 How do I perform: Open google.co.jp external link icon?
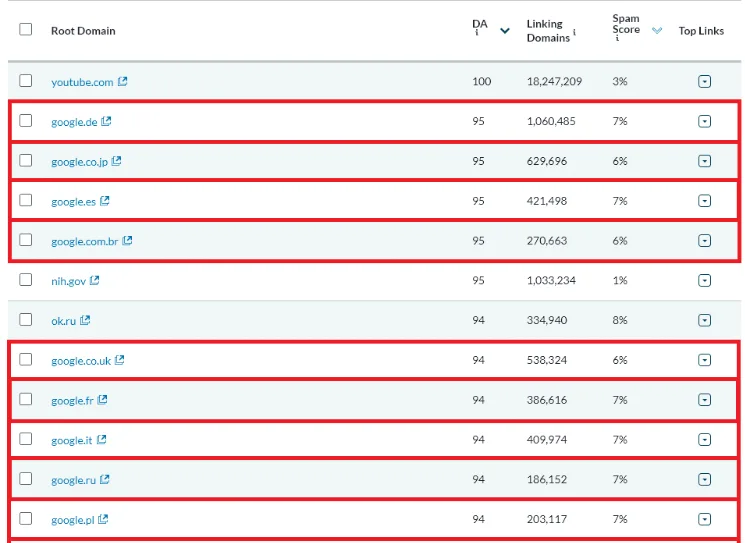(116, 161)
